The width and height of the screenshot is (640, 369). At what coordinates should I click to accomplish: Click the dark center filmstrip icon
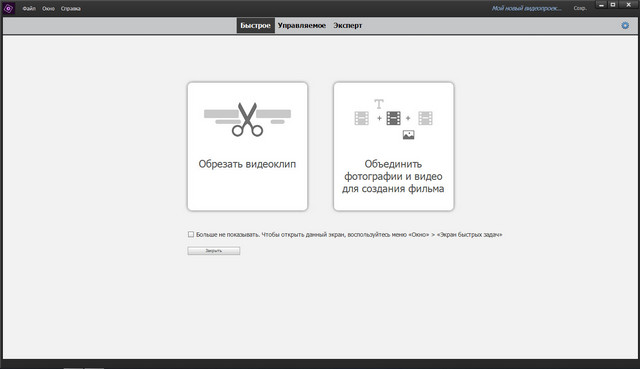393,118
